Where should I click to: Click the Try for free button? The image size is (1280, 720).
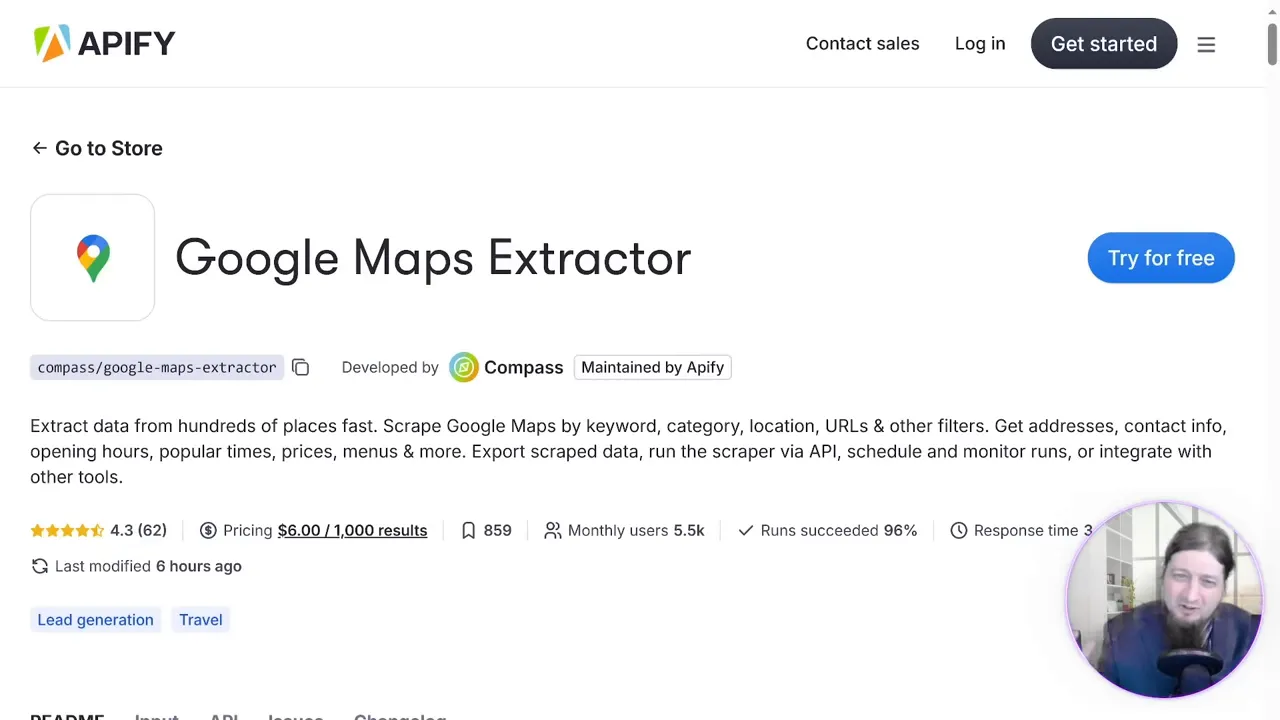[1161, 258]
